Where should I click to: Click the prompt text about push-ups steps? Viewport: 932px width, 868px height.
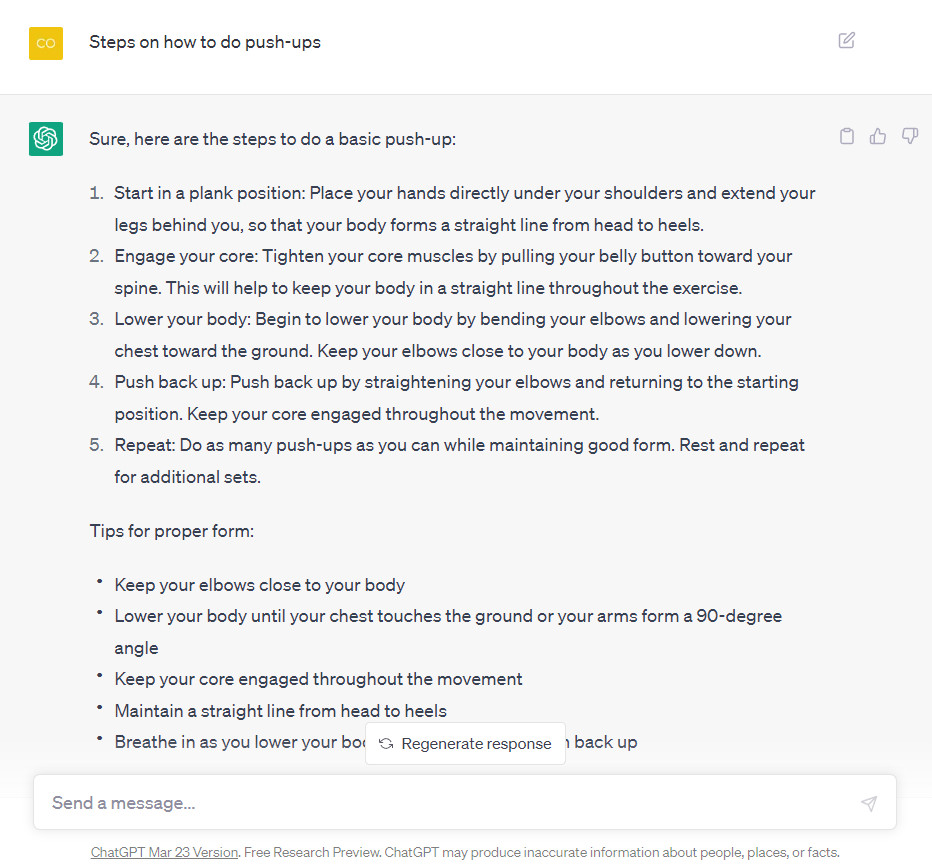pos(205,42)
